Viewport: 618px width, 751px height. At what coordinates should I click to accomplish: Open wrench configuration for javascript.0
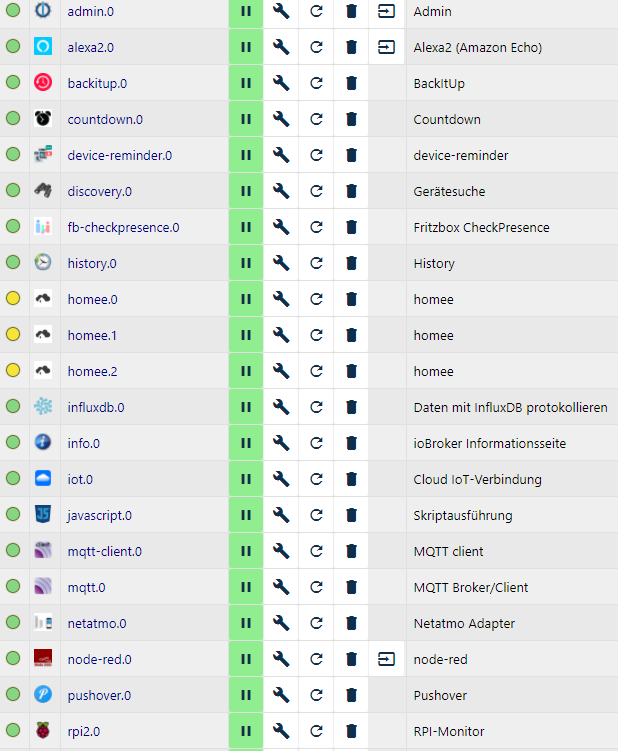pos(281,515)
